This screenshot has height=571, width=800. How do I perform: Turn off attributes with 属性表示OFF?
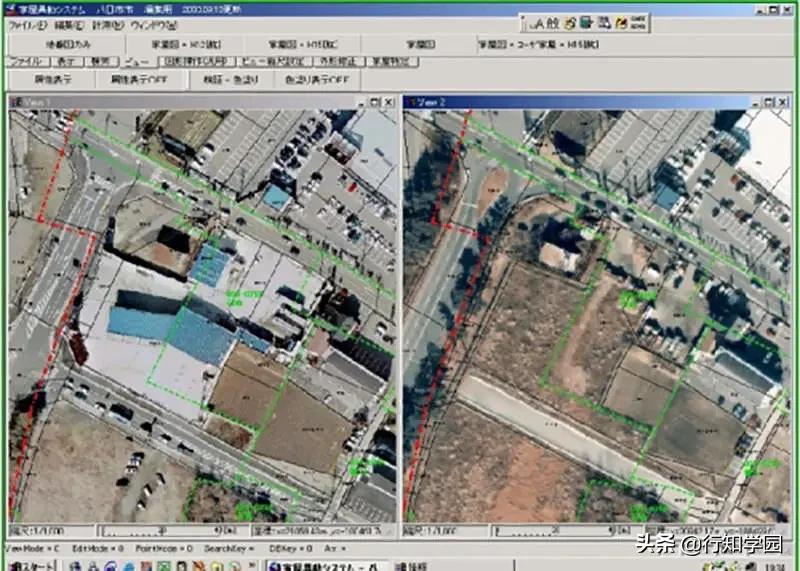pyautogui.click(x=140, y=80)
